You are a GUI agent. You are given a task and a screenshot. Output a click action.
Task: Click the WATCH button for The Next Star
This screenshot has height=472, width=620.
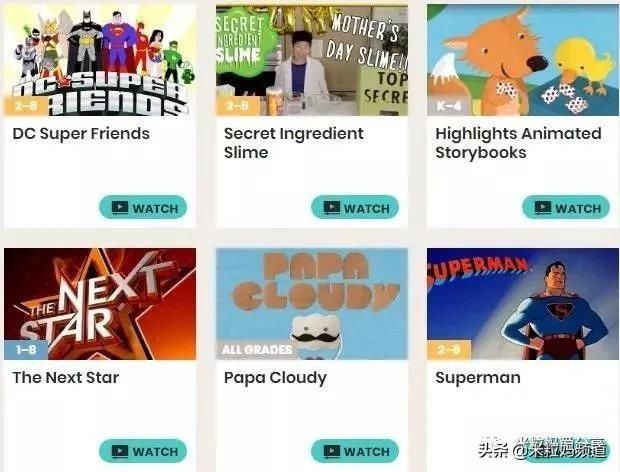(143, 451)
